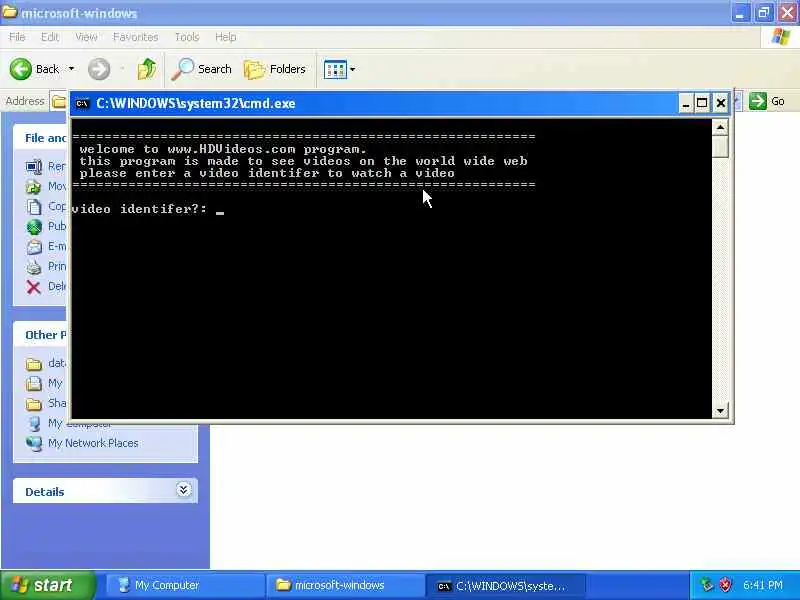
Task: Open the Back history dropdown arrow
Action: point(71,69)
